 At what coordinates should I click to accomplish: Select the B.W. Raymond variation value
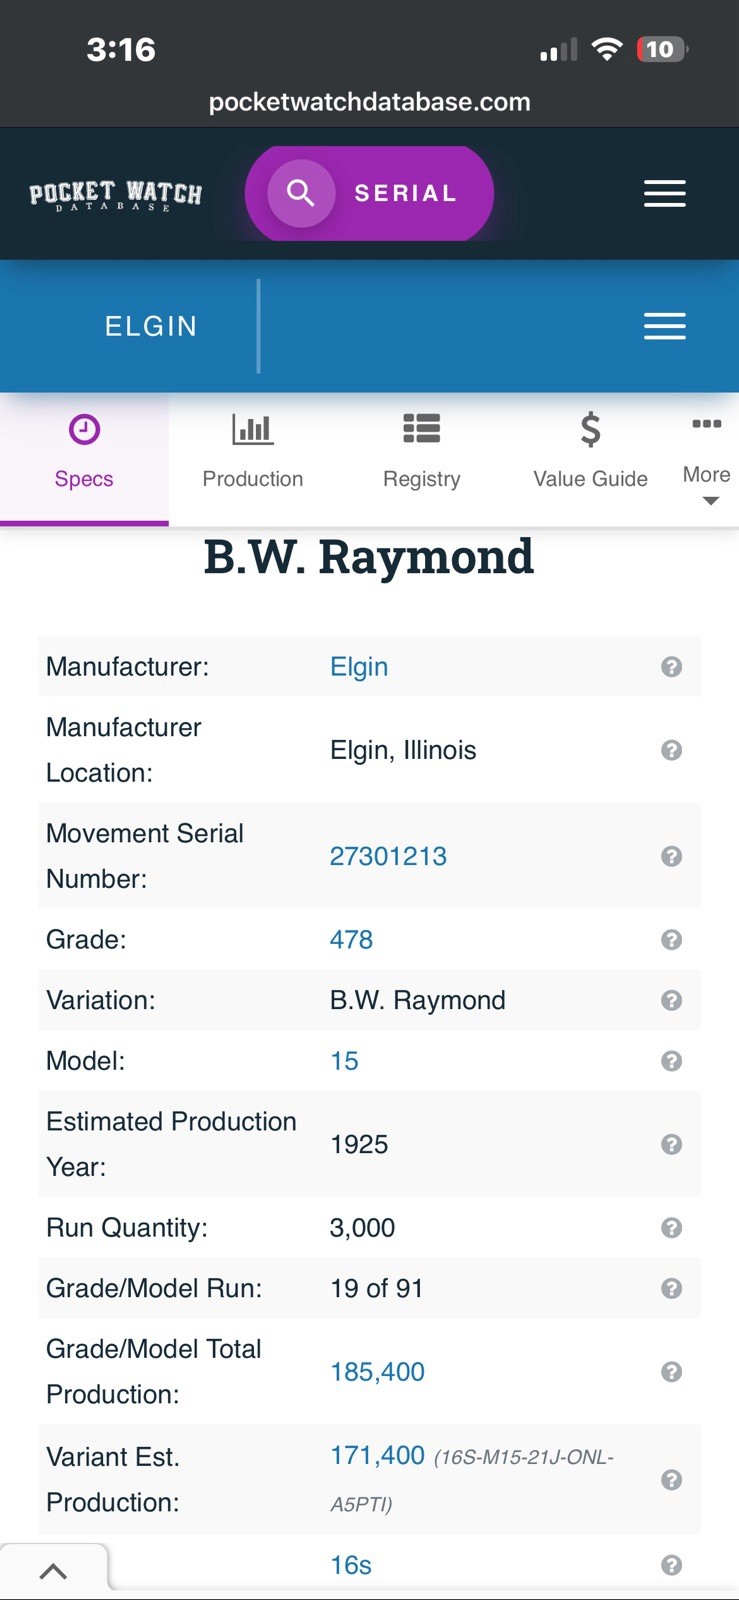[x=418, y=1000]
